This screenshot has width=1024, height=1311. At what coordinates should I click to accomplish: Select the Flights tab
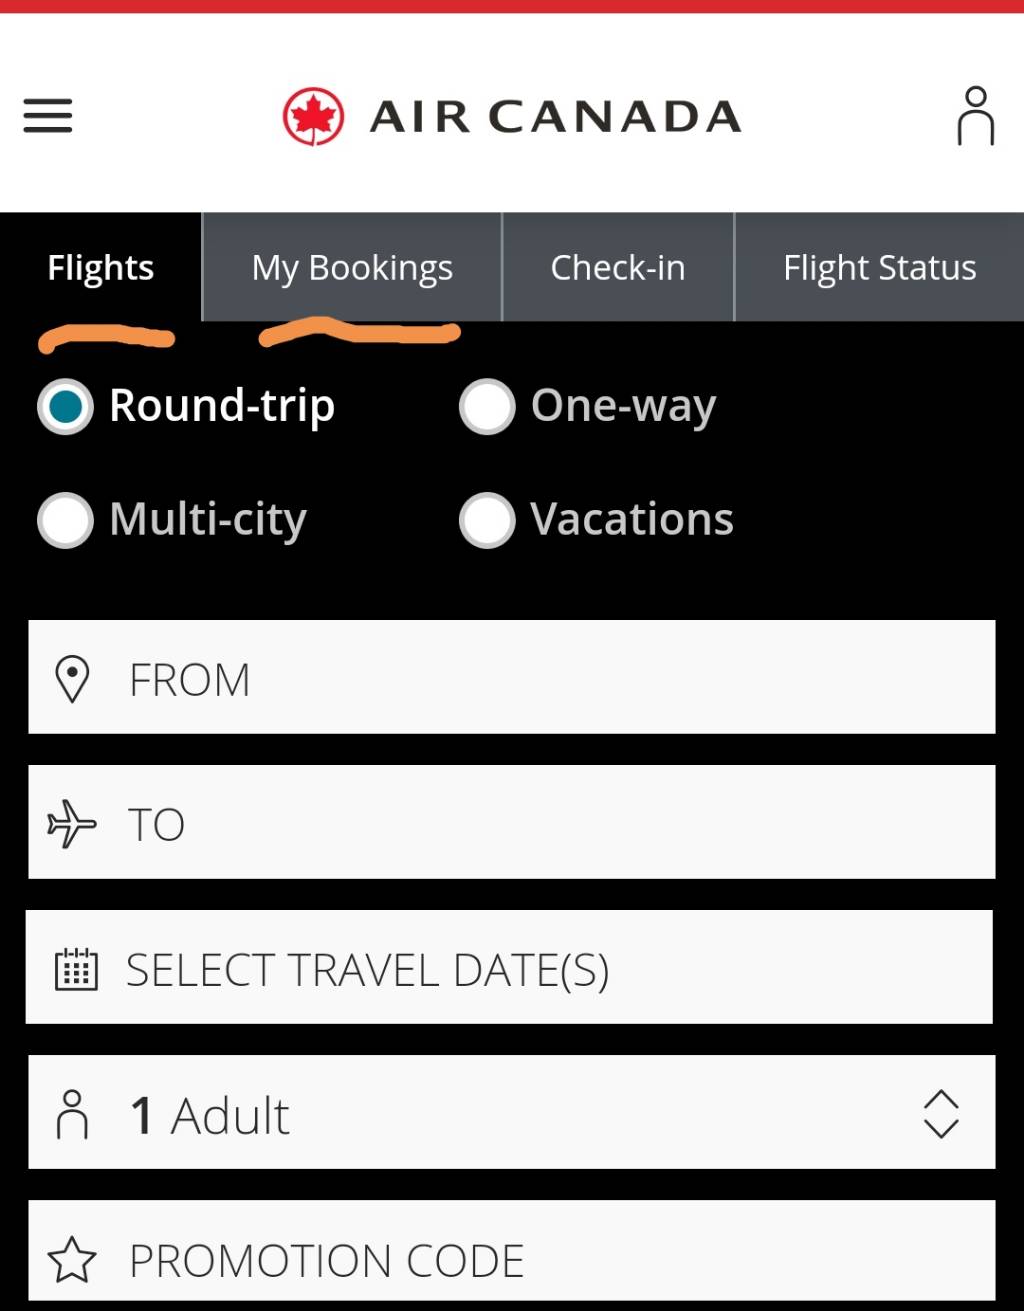tap(101, 268)
